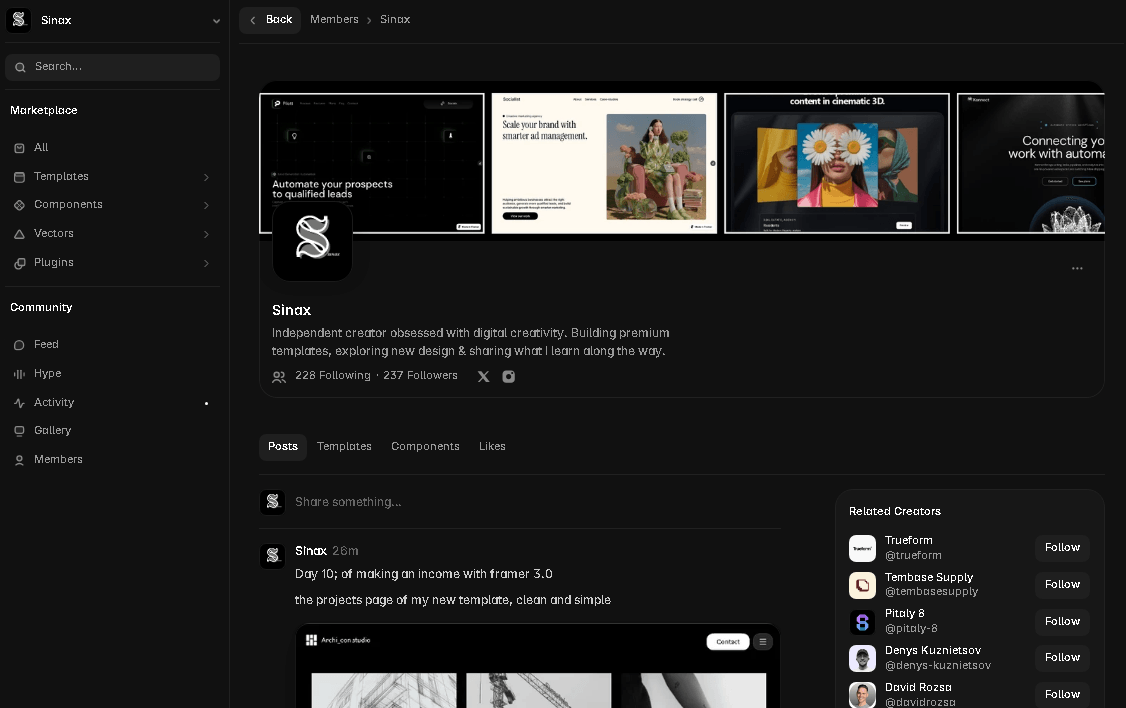Click the Templates sidebar icon
The height and width of the screenshot is (708, 1126).
pos(19,177)
